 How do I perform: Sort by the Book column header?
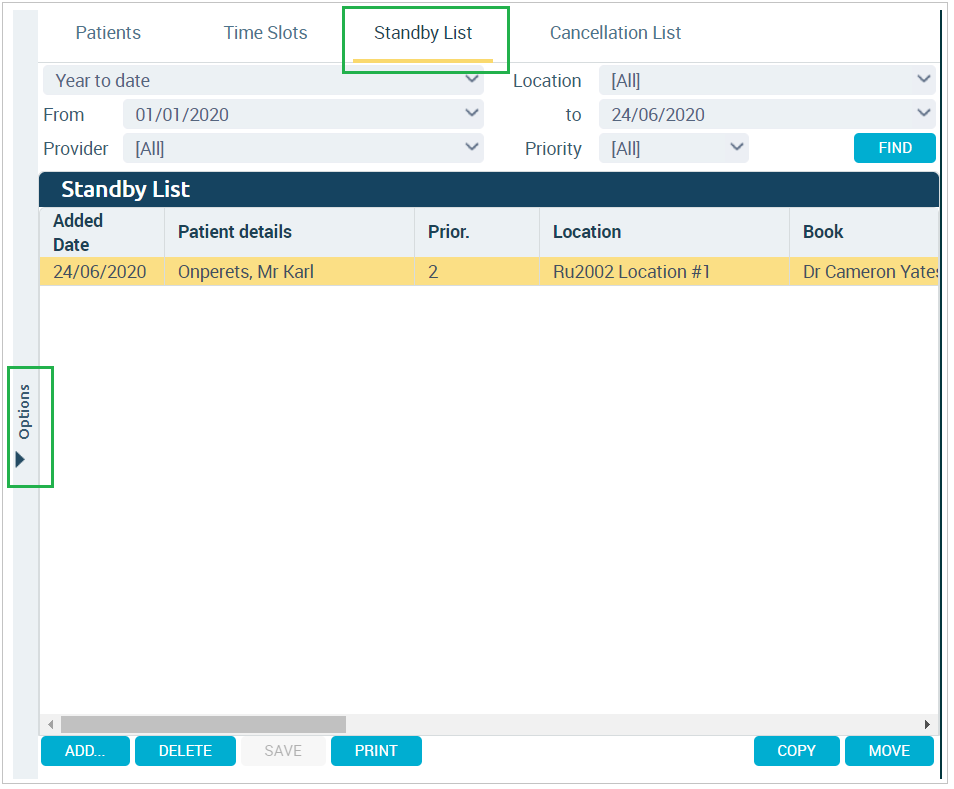pyautogui.click(x=864, y=232)
